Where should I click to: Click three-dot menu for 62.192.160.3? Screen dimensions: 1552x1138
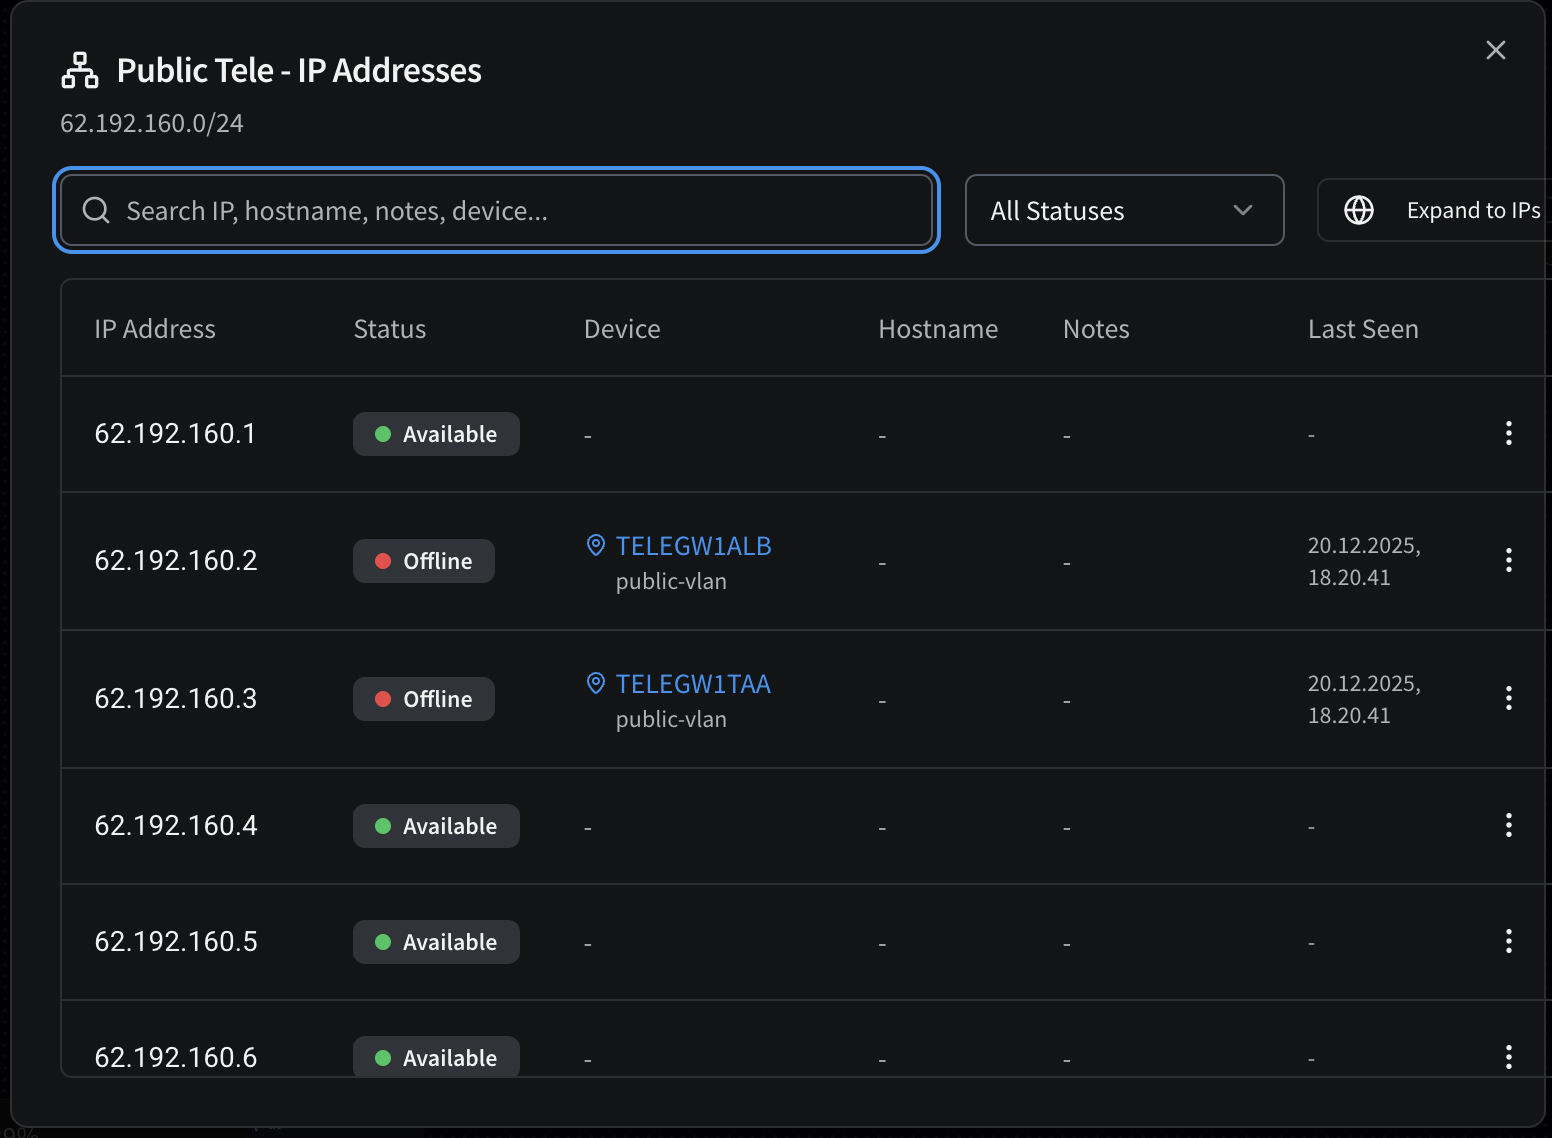pos(1508,698)
